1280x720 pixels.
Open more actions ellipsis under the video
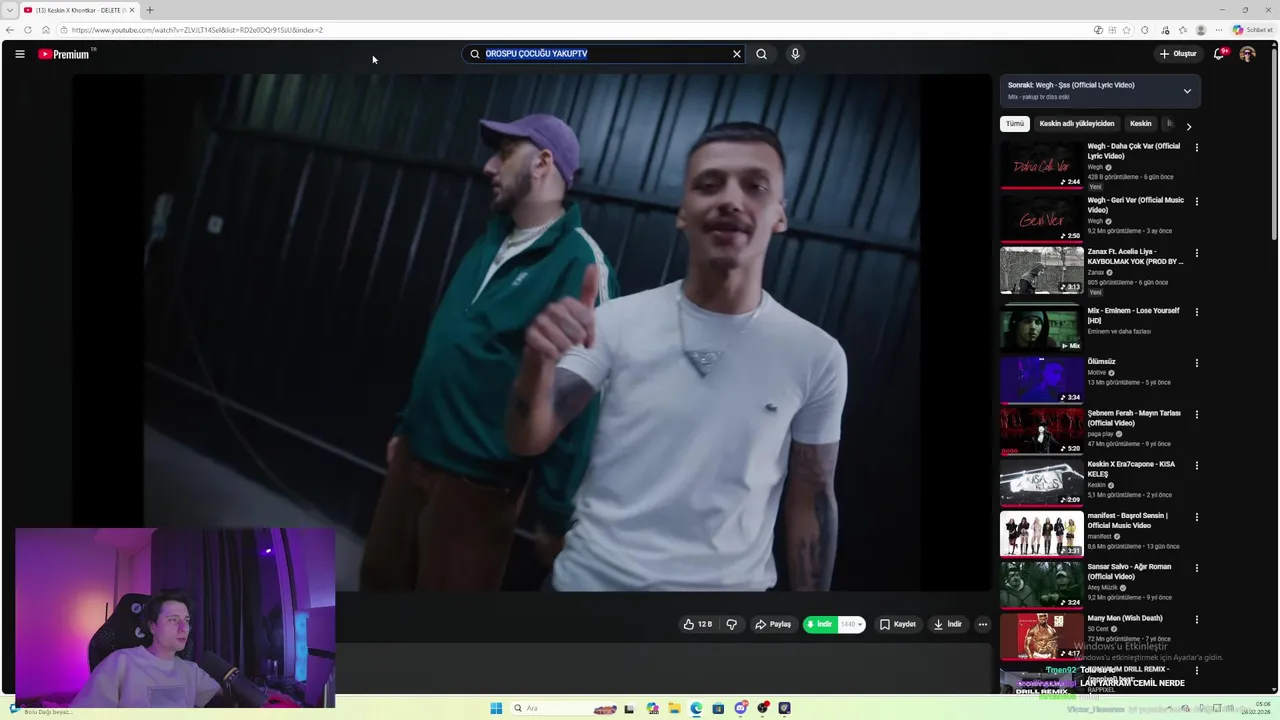click(x=983, y=624)
